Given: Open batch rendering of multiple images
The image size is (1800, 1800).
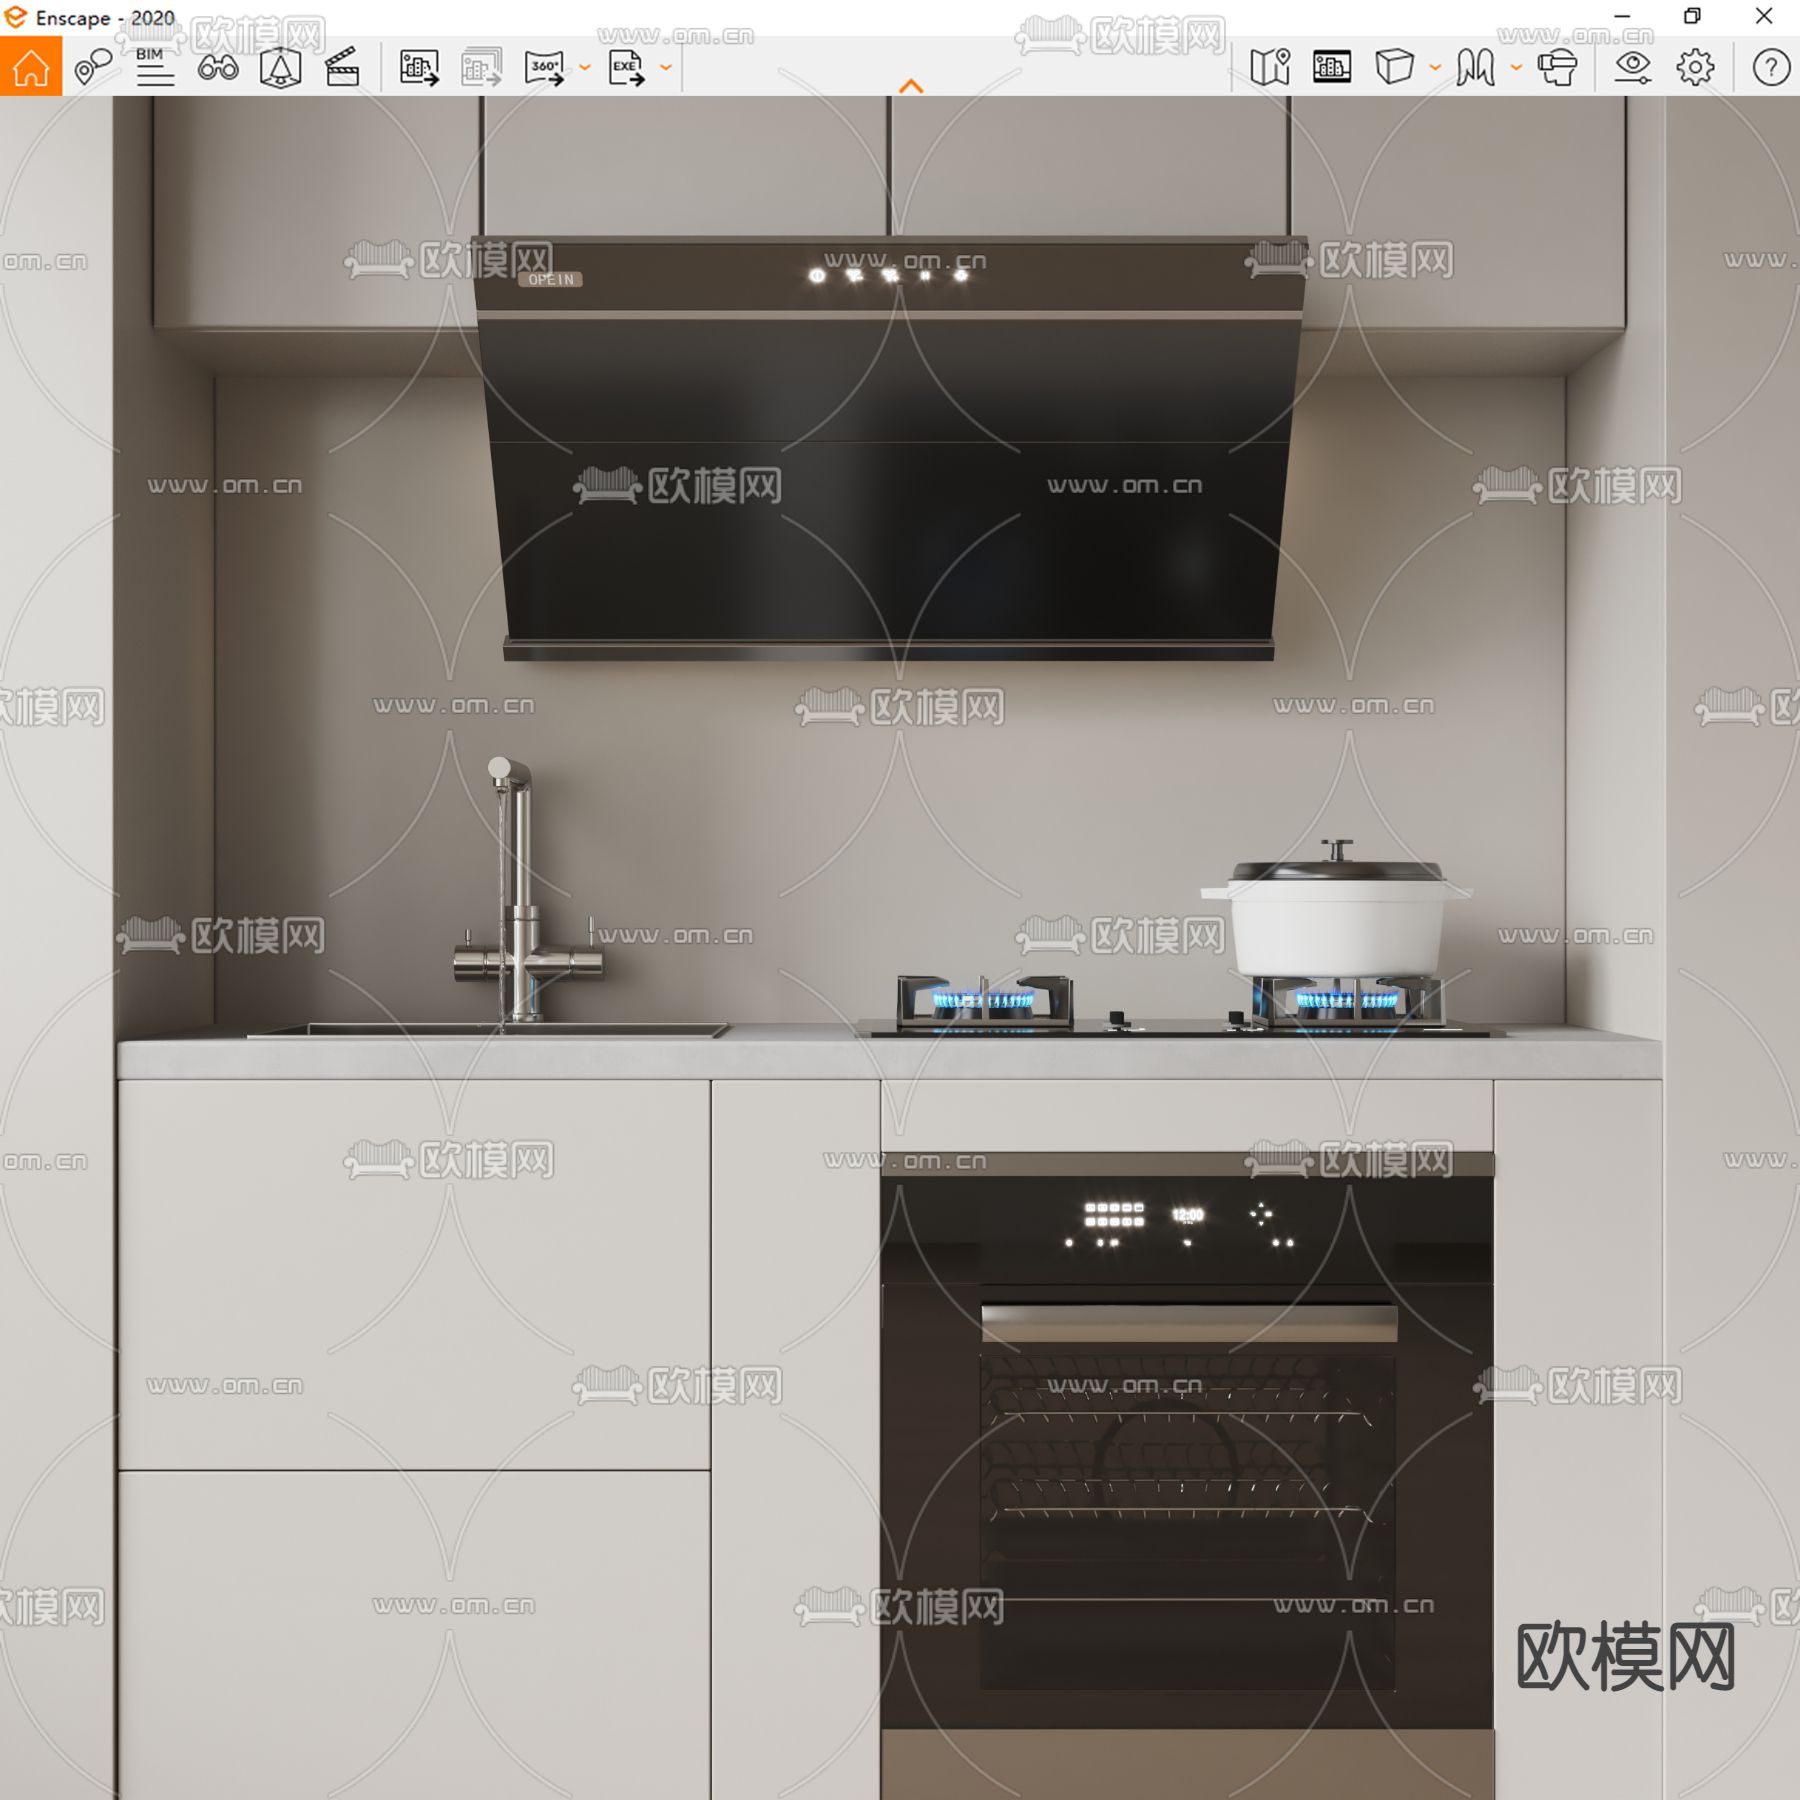Looking at the screenshot, I should coord(478,68).
